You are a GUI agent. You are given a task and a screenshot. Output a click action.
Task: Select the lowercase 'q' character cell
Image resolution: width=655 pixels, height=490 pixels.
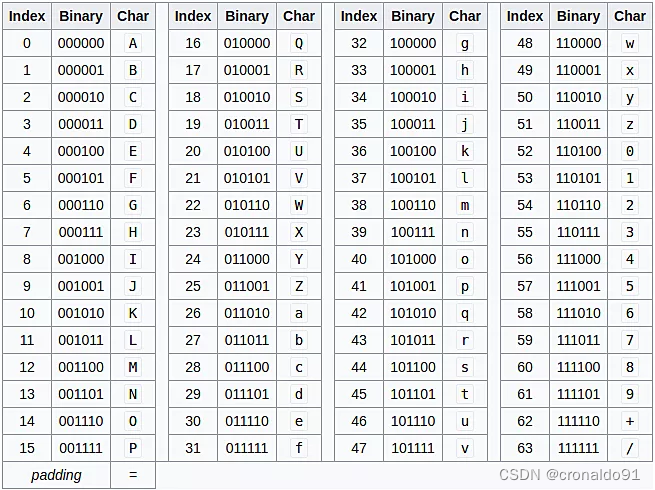465,313
